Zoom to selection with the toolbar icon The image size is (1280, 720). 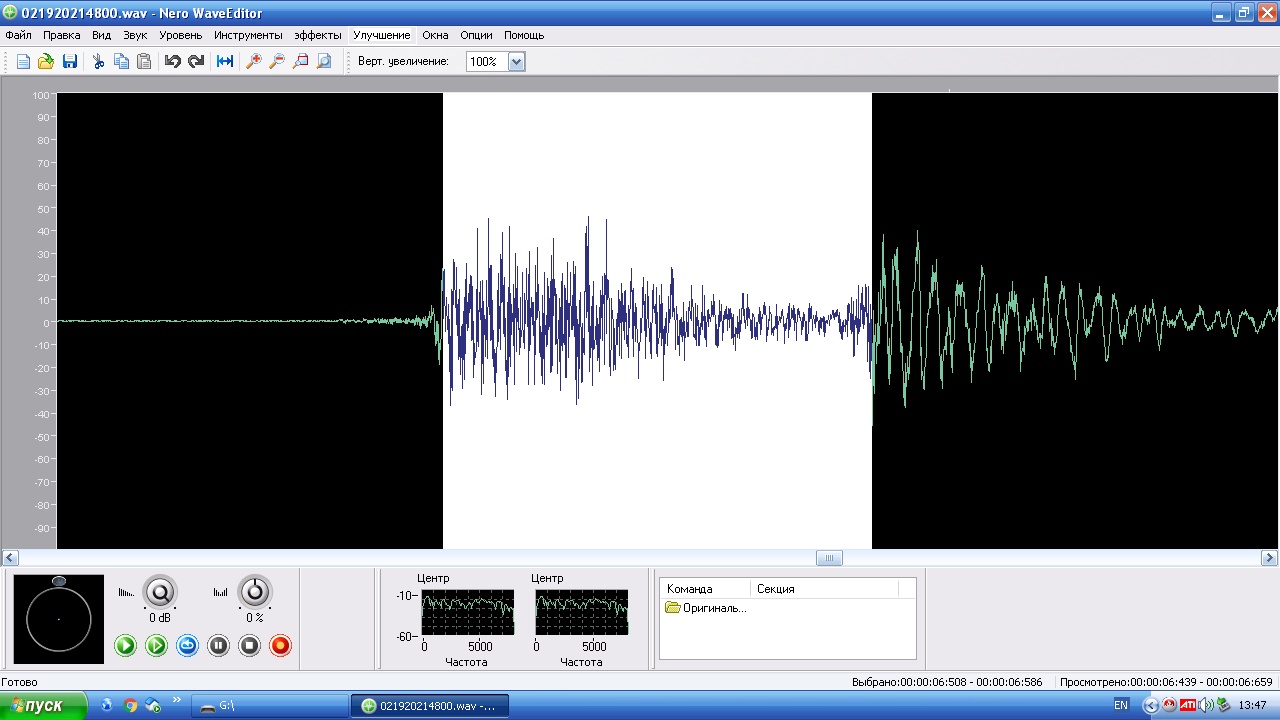(x=300, y=62)
